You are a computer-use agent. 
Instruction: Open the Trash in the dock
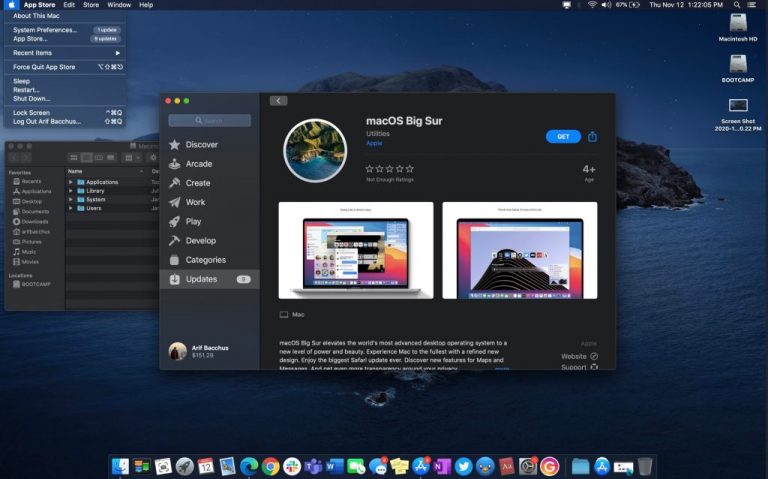[x=645, y=466]
